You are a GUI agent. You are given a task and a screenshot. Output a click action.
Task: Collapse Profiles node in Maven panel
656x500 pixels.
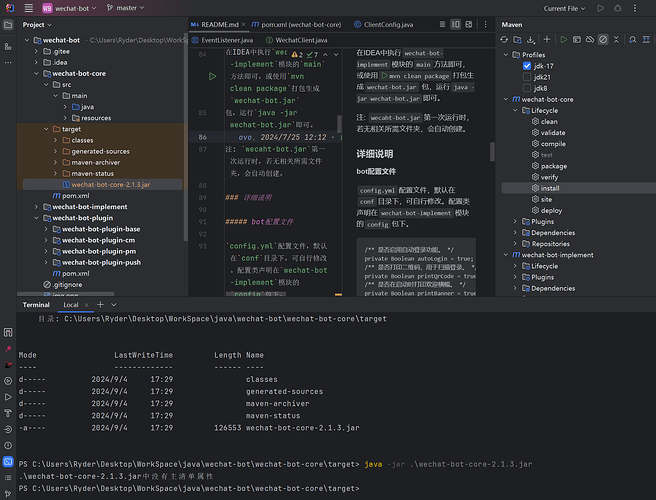click(506, 55)
